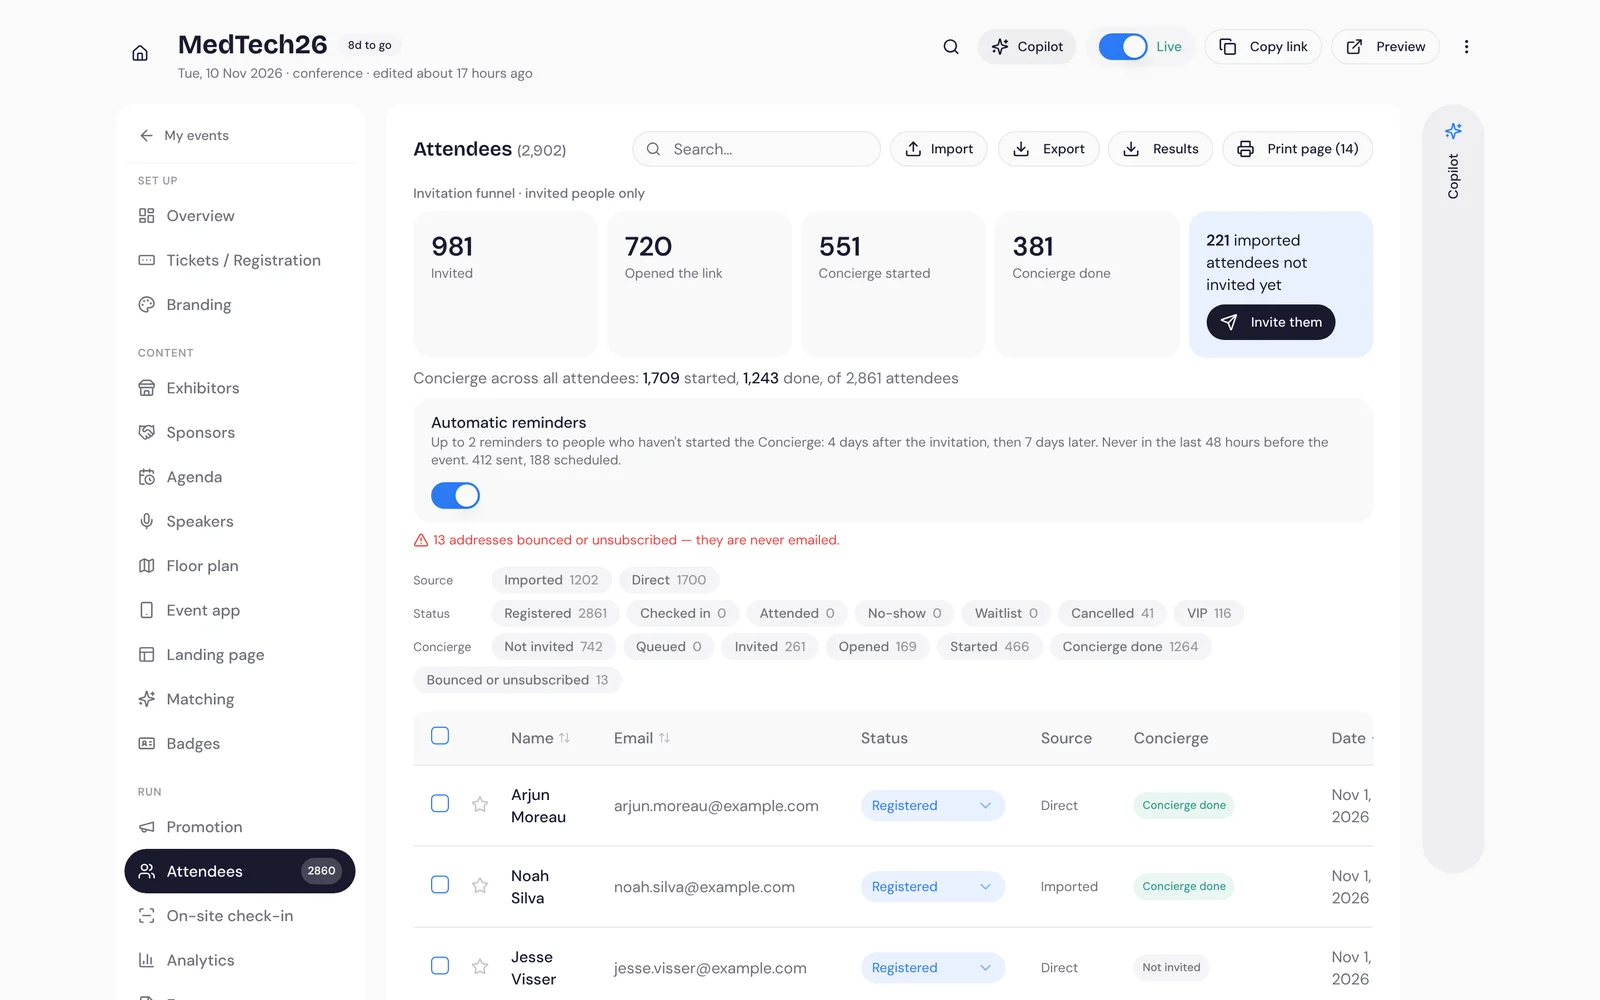
Task: Open Analytics section
Action: [x=240, y=960]
